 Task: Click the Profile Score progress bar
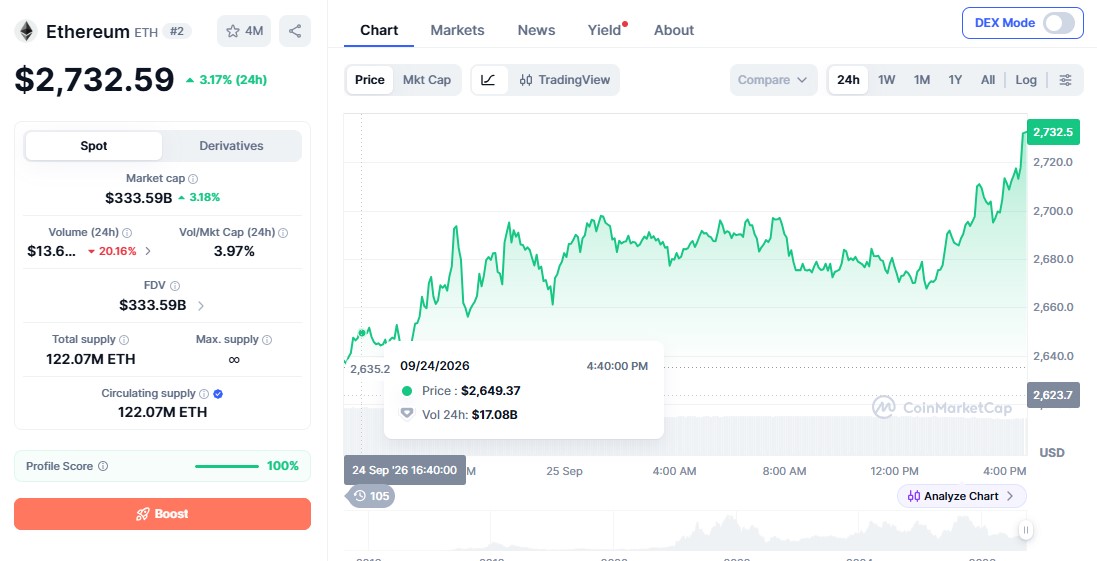click(x=227, y=466)
